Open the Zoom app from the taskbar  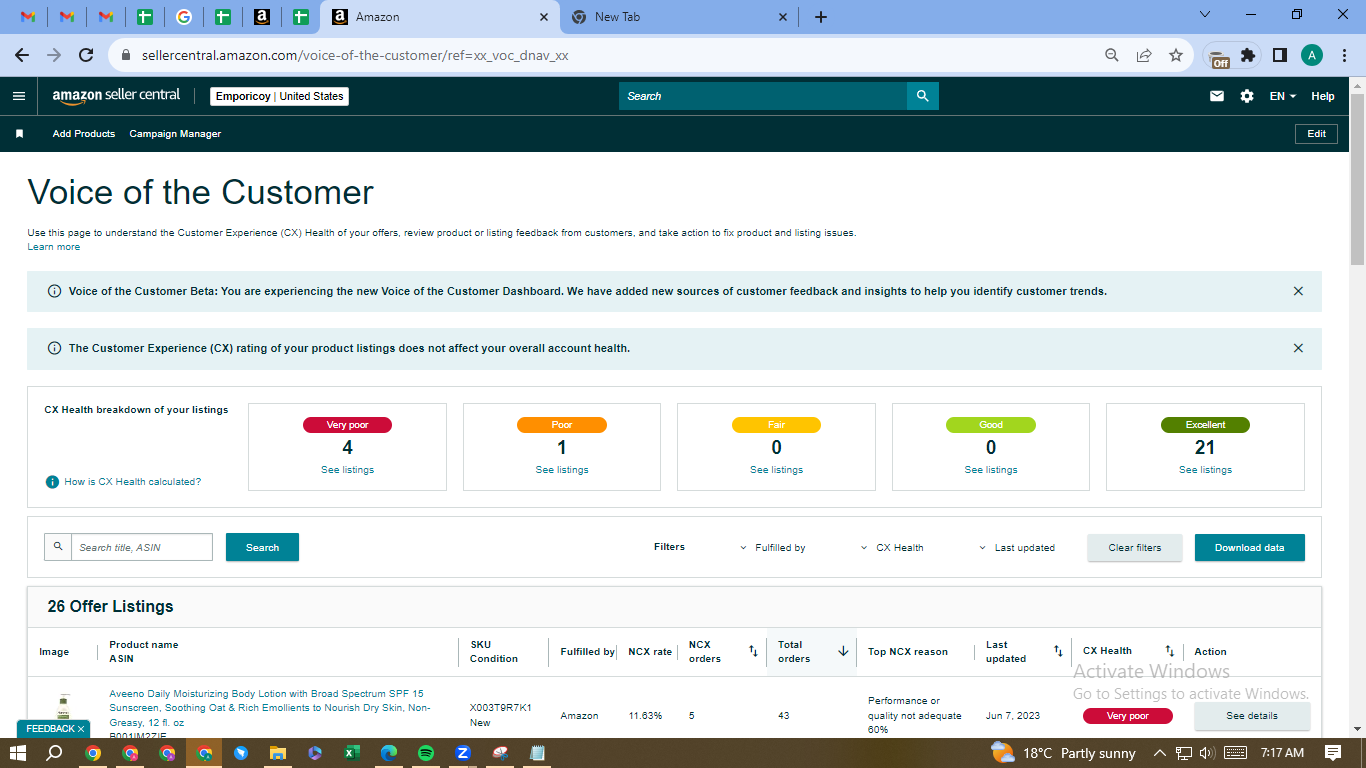pos(463,753)
